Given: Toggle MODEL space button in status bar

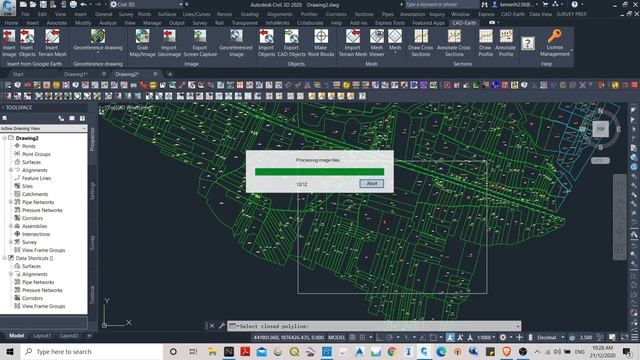Looking at the screenshot, I should [x=337, y=337].
